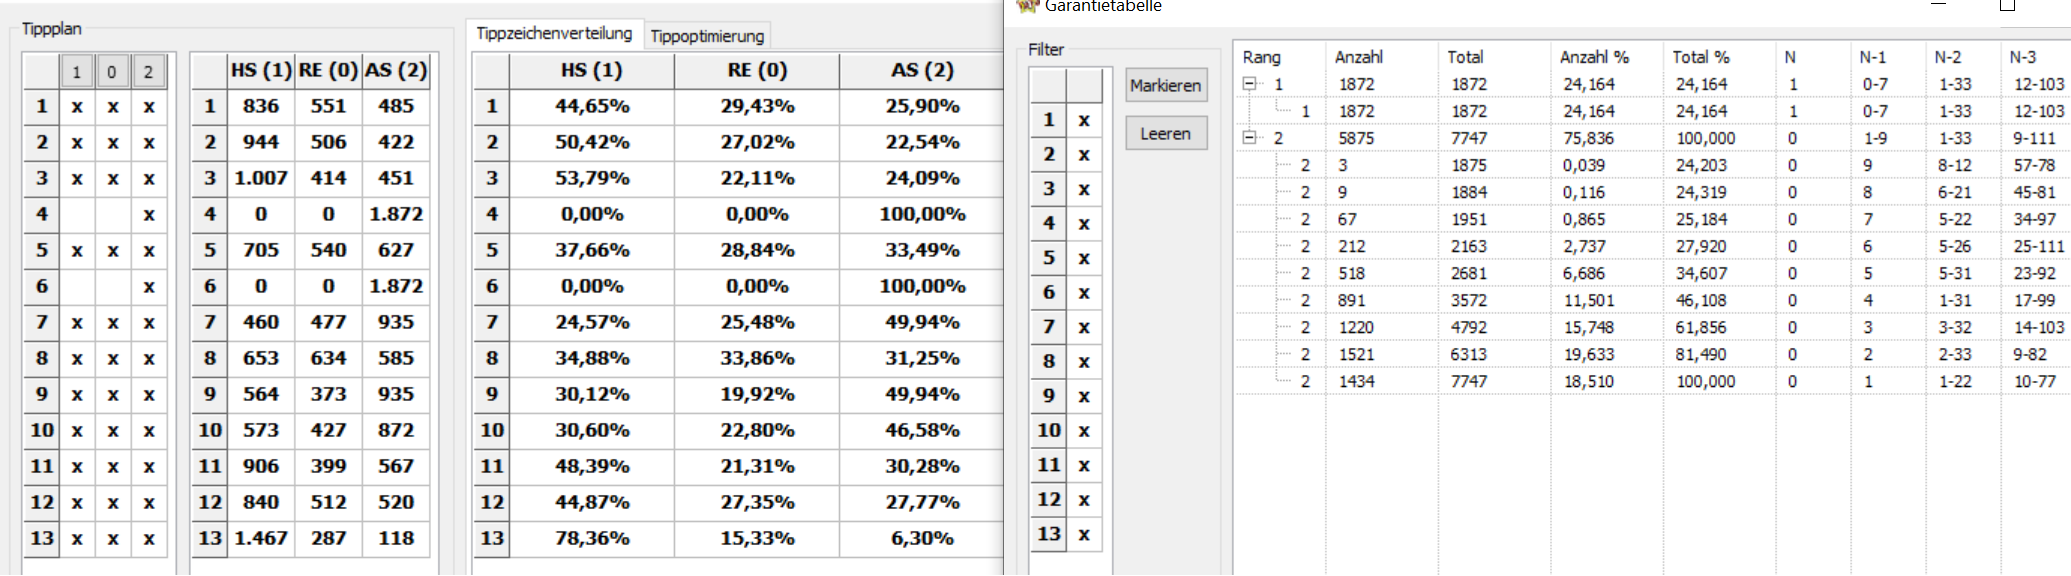Click the Garantietabelle window icon

click(x=1026, y=5)
